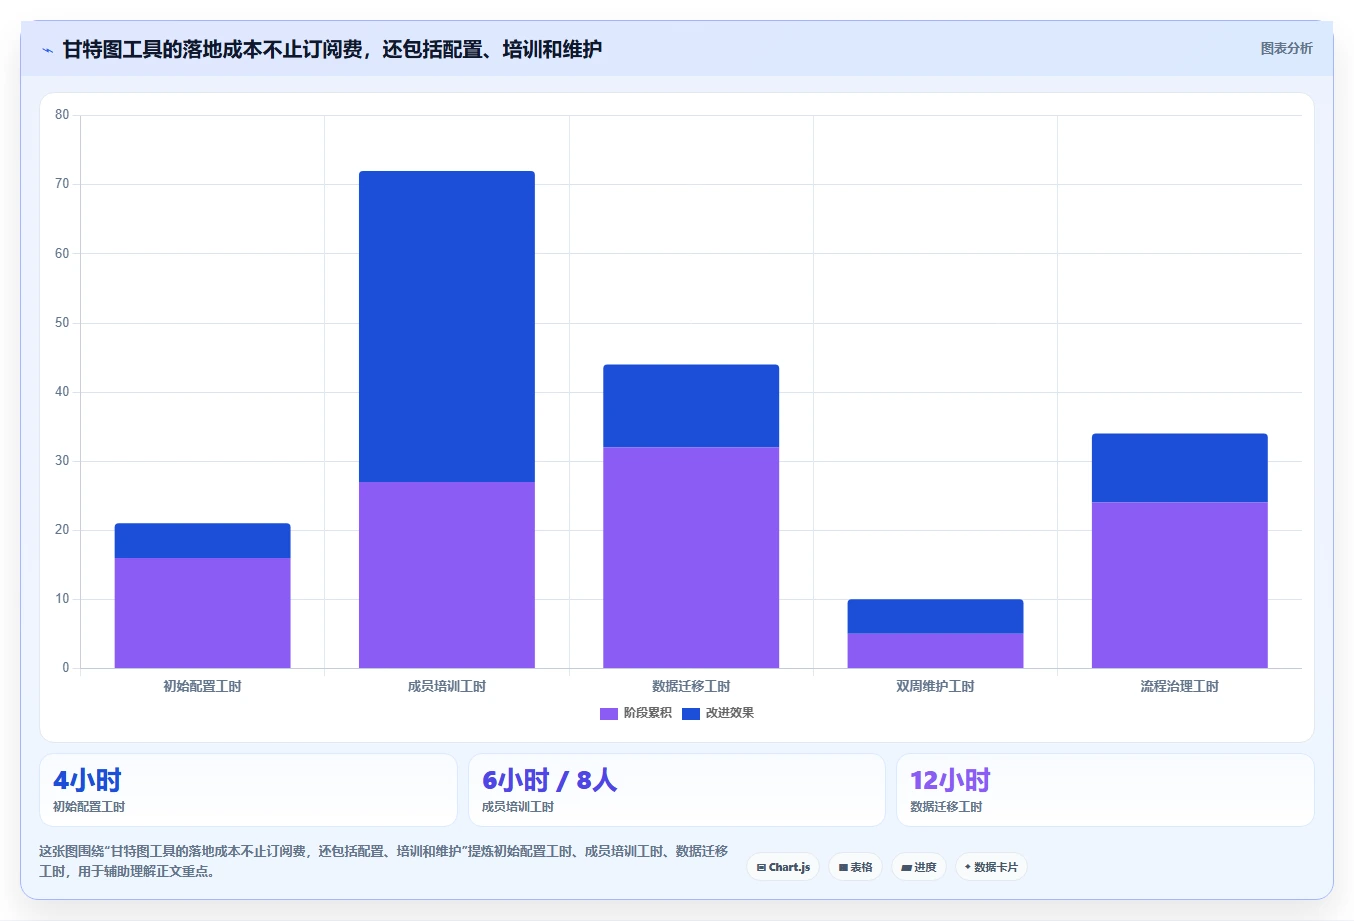
Task: Click the y-axis value 50
Action: point(62,323)
